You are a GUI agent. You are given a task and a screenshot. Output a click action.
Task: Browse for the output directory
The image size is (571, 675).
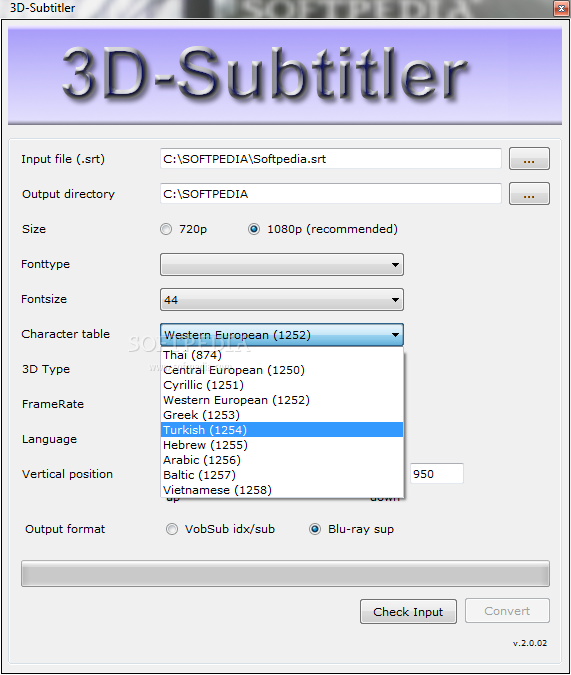coord(529,194)
